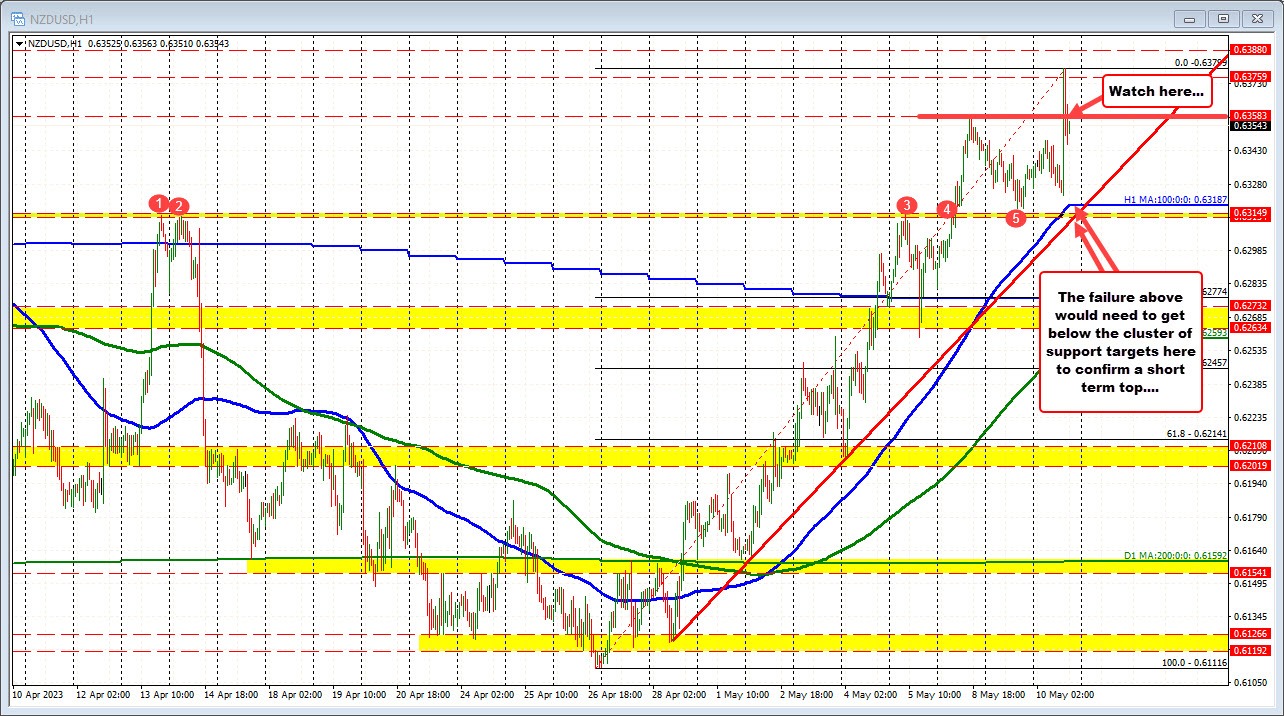Expand the chart menu triangle beside NZDUSD,H1

click(17, 44)
